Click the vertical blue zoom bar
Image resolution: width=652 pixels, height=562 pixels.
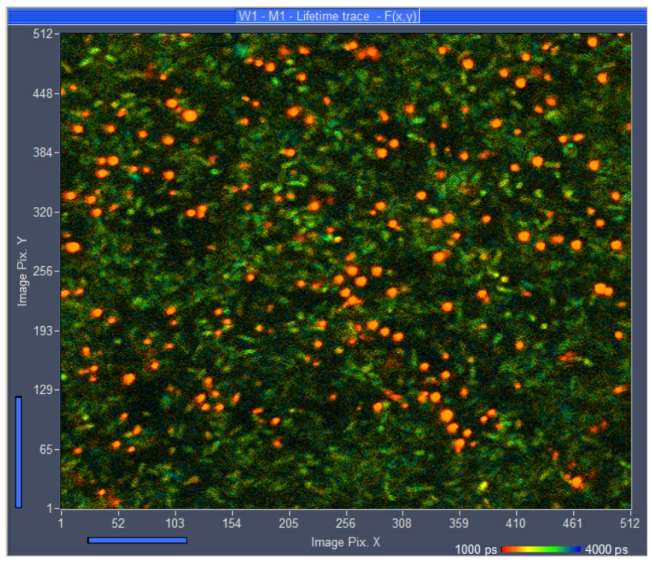click(18, 451)
